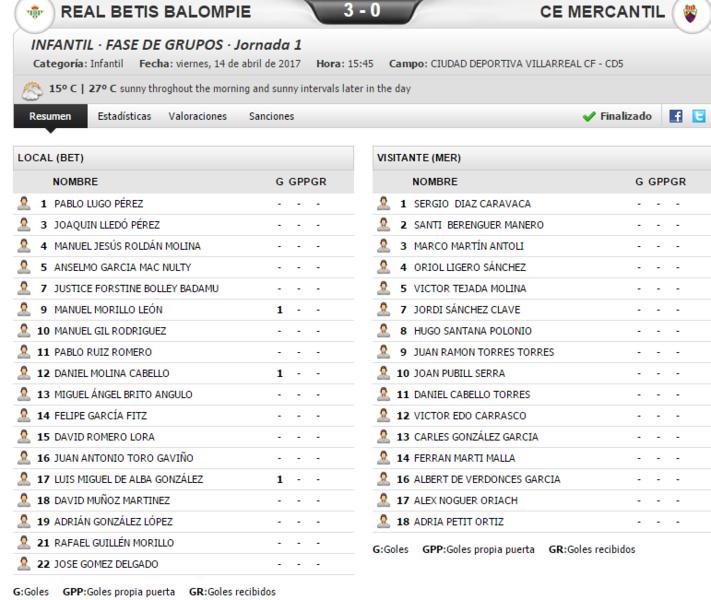The height and width of the screenshot is (600, 711).
Task: Open player Manuel Morillo León
Action: [108, 310]
